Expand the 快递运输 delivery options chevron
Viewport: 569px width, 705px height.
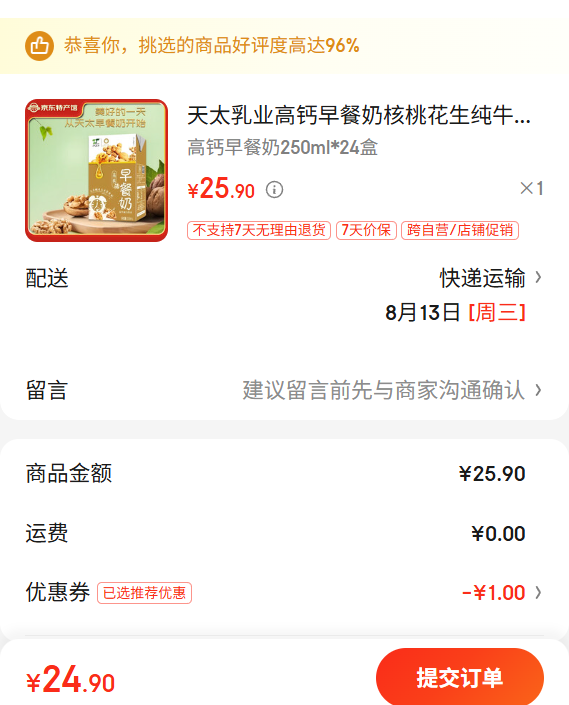(538, 277)
